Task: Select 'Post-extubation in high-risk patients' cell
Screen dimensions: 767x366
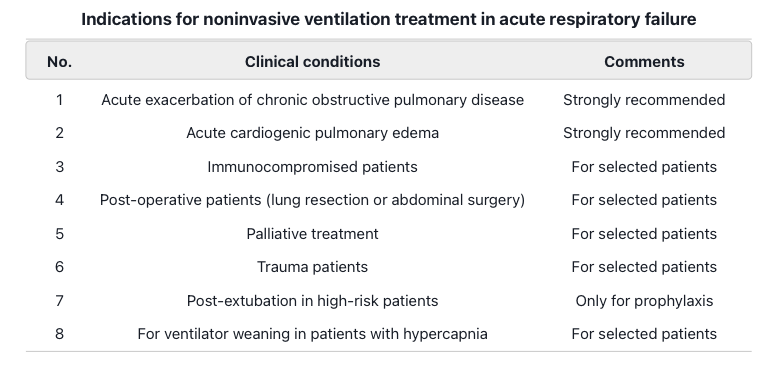Action: coord(312,300)
